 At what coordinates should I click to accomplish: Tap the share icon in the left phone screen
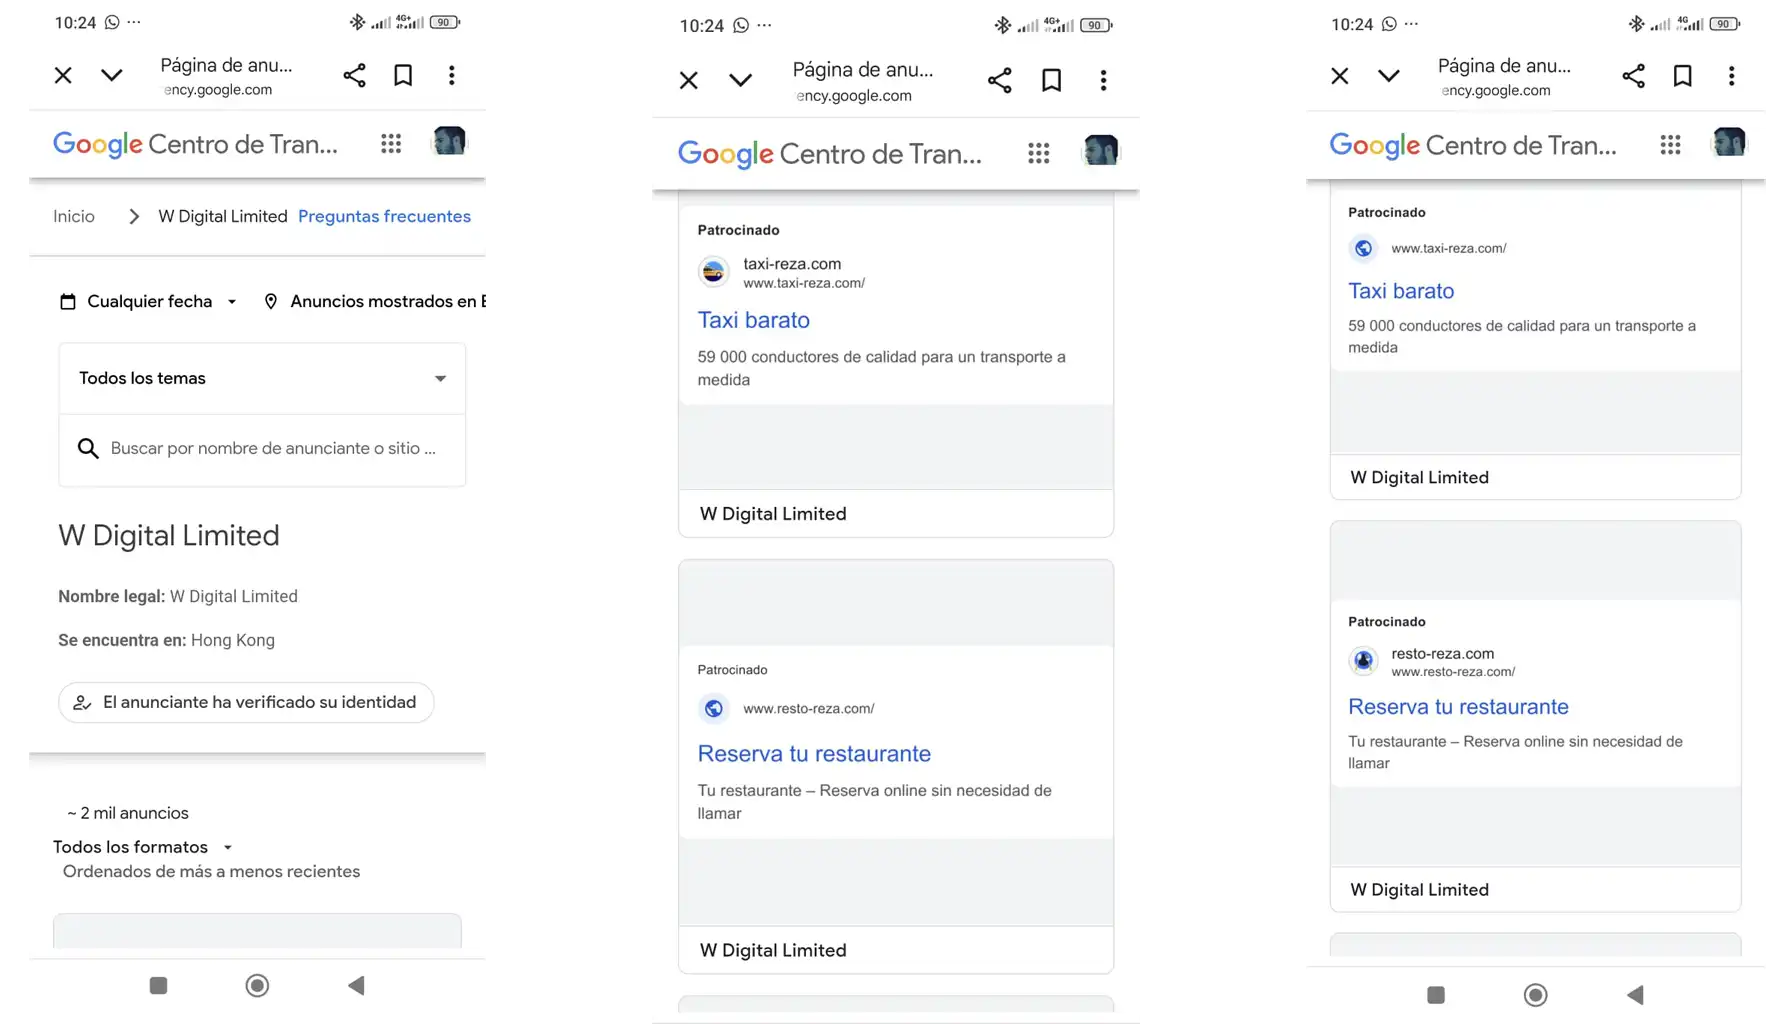(x=354, y=75)
